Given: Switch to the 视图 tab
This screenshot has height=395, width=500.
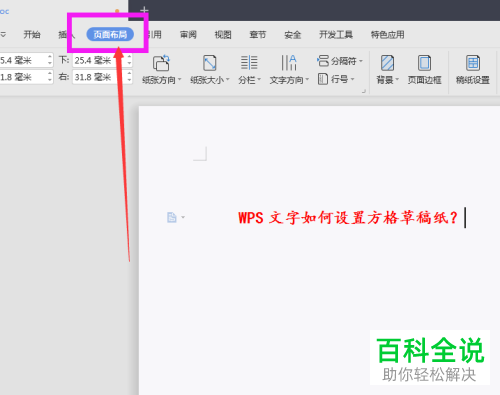Looking at the screenshot, I should (x=223, y=34).
